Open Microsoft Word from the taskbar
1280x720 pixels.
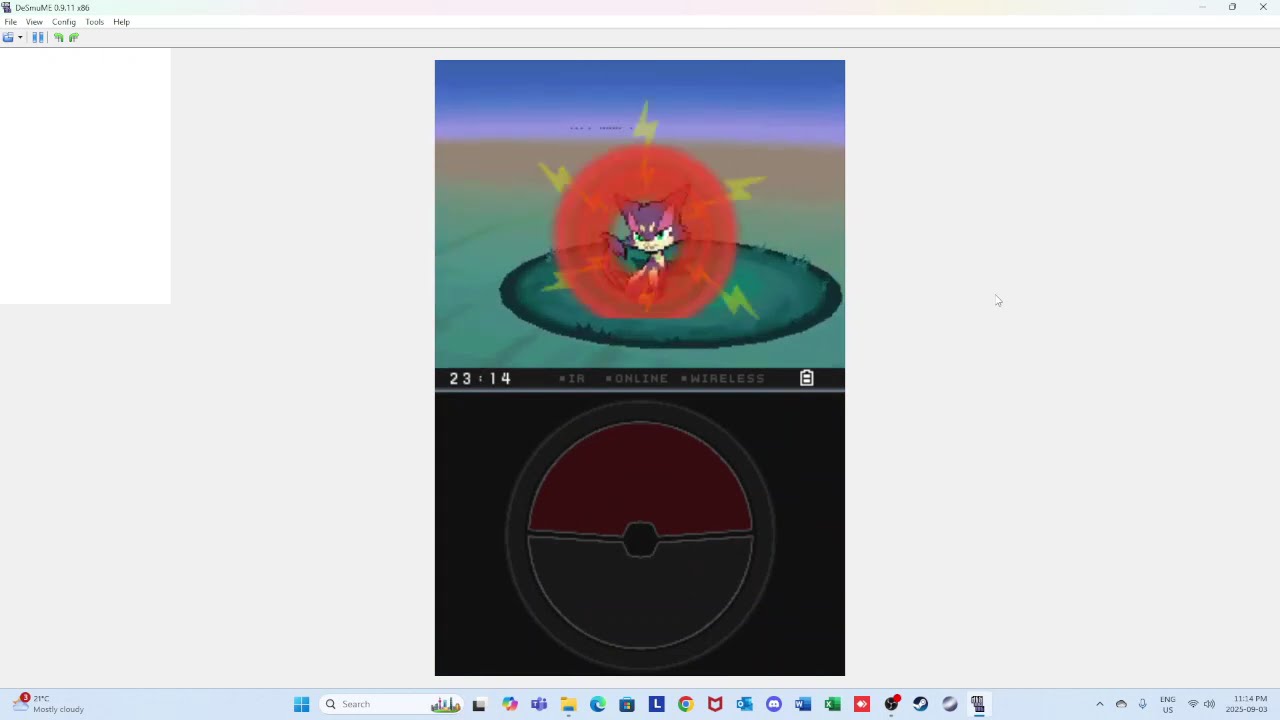(x=803, y=704)
